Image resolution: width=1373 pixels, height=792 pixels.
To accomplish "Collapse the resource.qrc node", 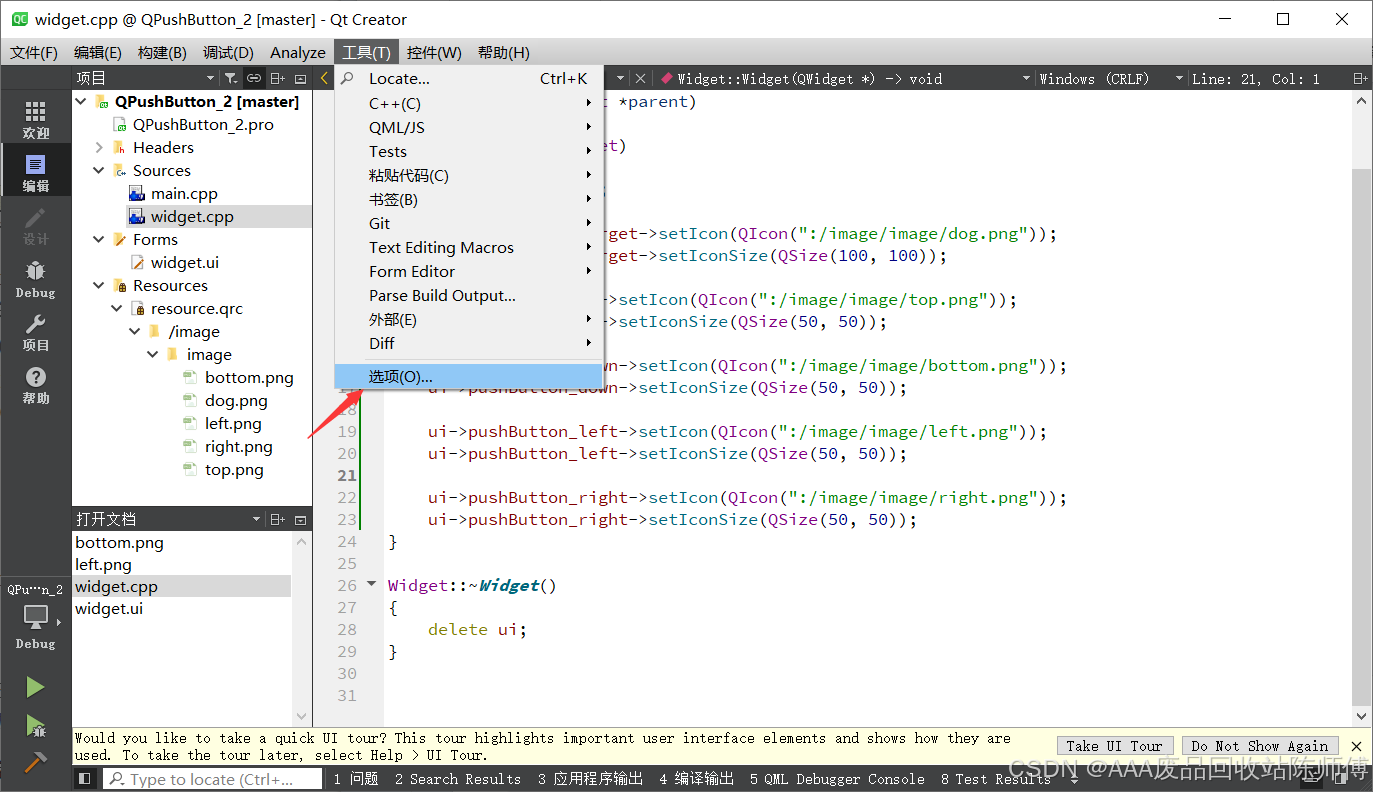I will [x=117, y=308].
